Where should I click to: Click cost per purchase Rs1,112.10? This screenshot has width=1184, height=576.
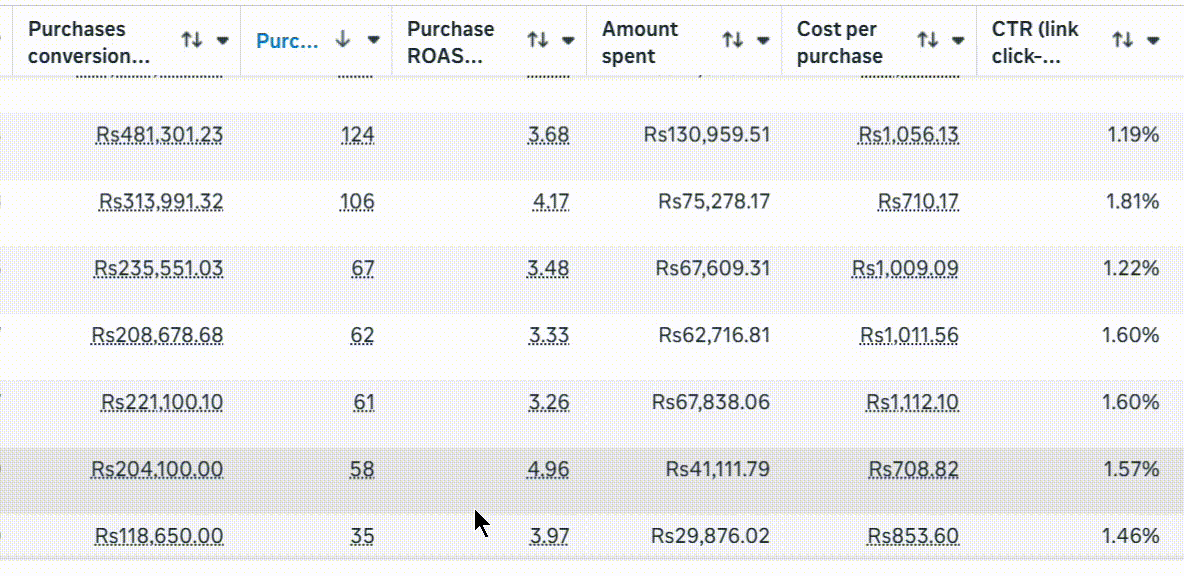click(x=913, y=402)
